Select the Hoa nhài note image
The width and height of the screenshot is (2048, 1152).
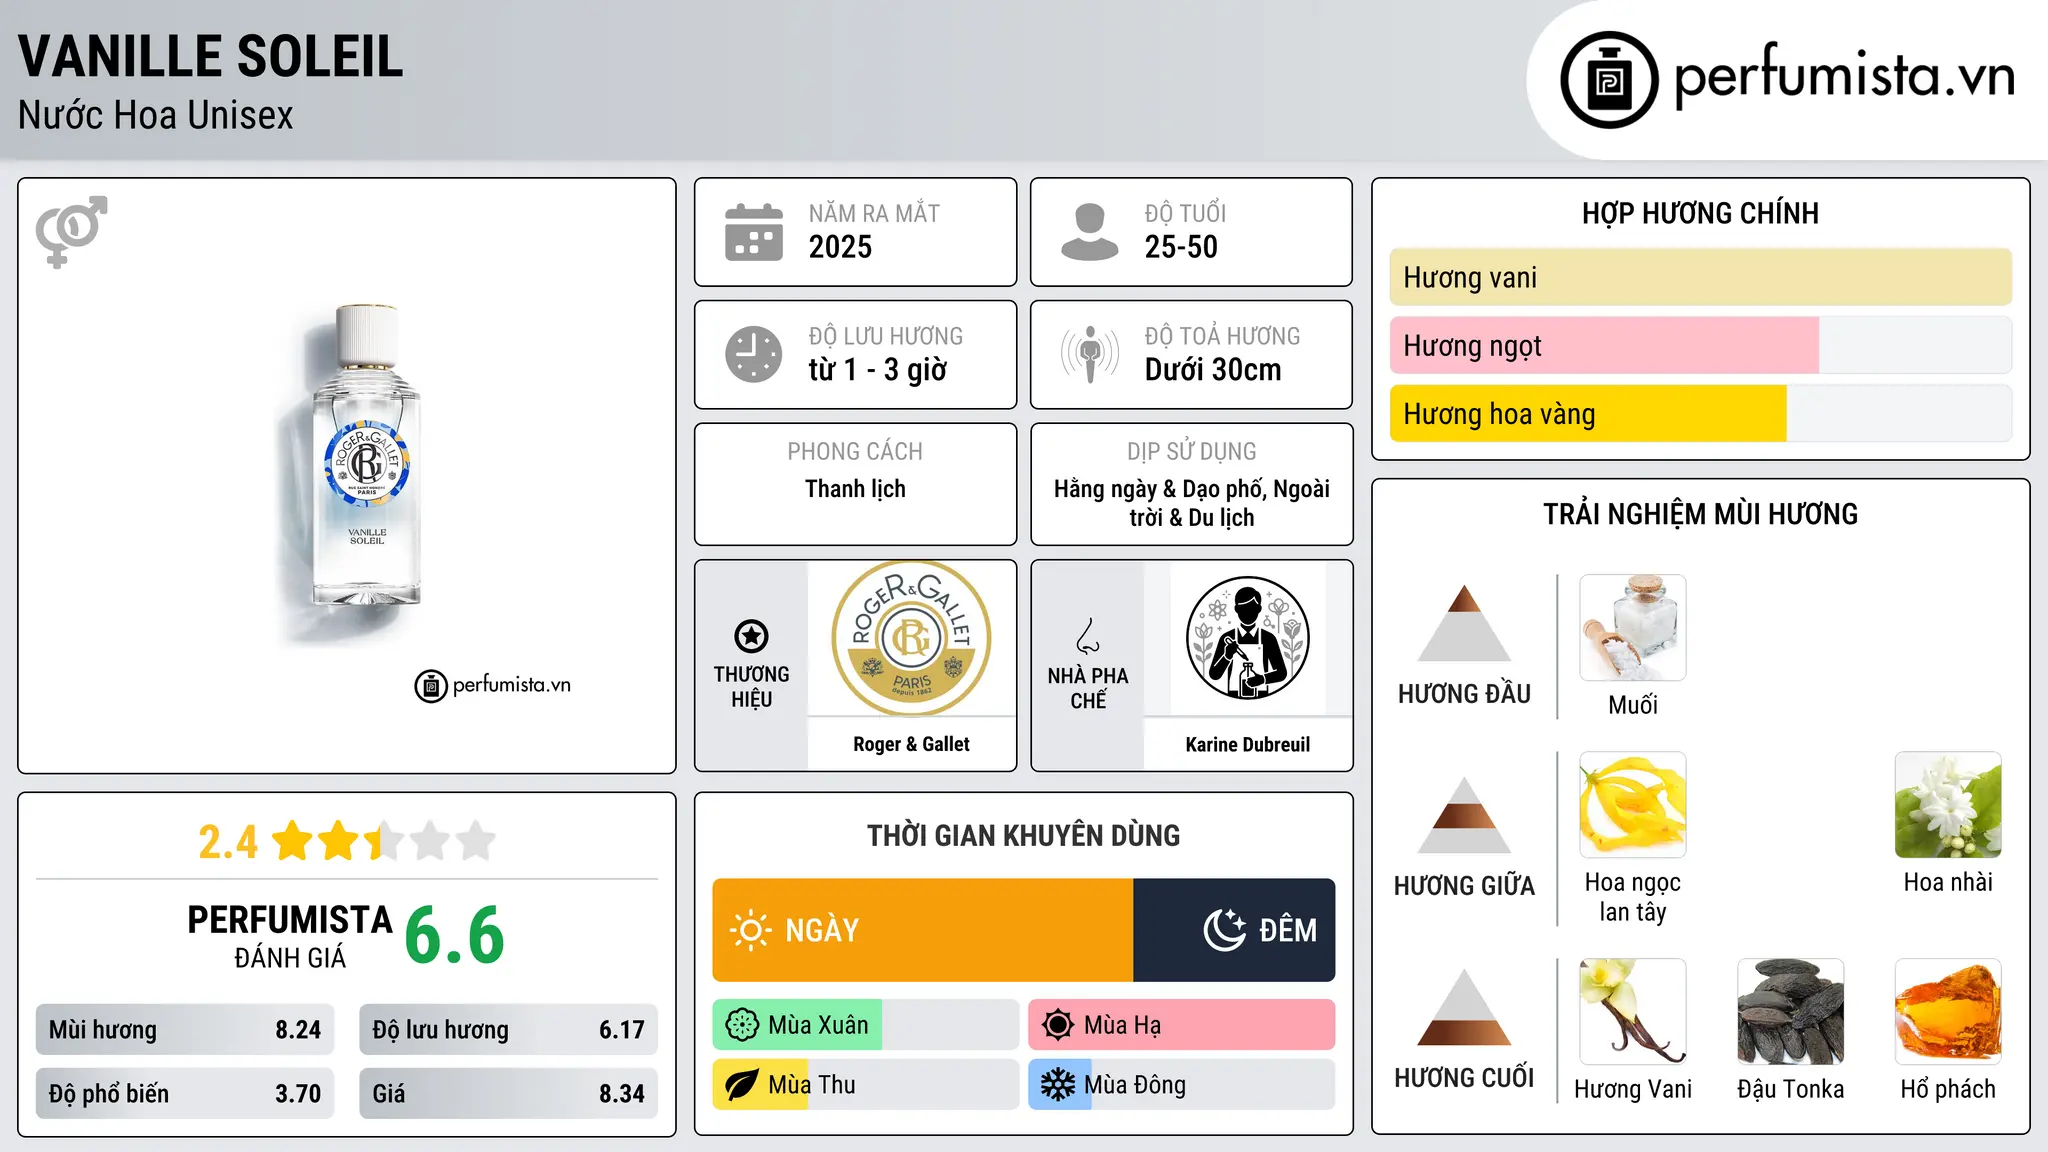1948,805
